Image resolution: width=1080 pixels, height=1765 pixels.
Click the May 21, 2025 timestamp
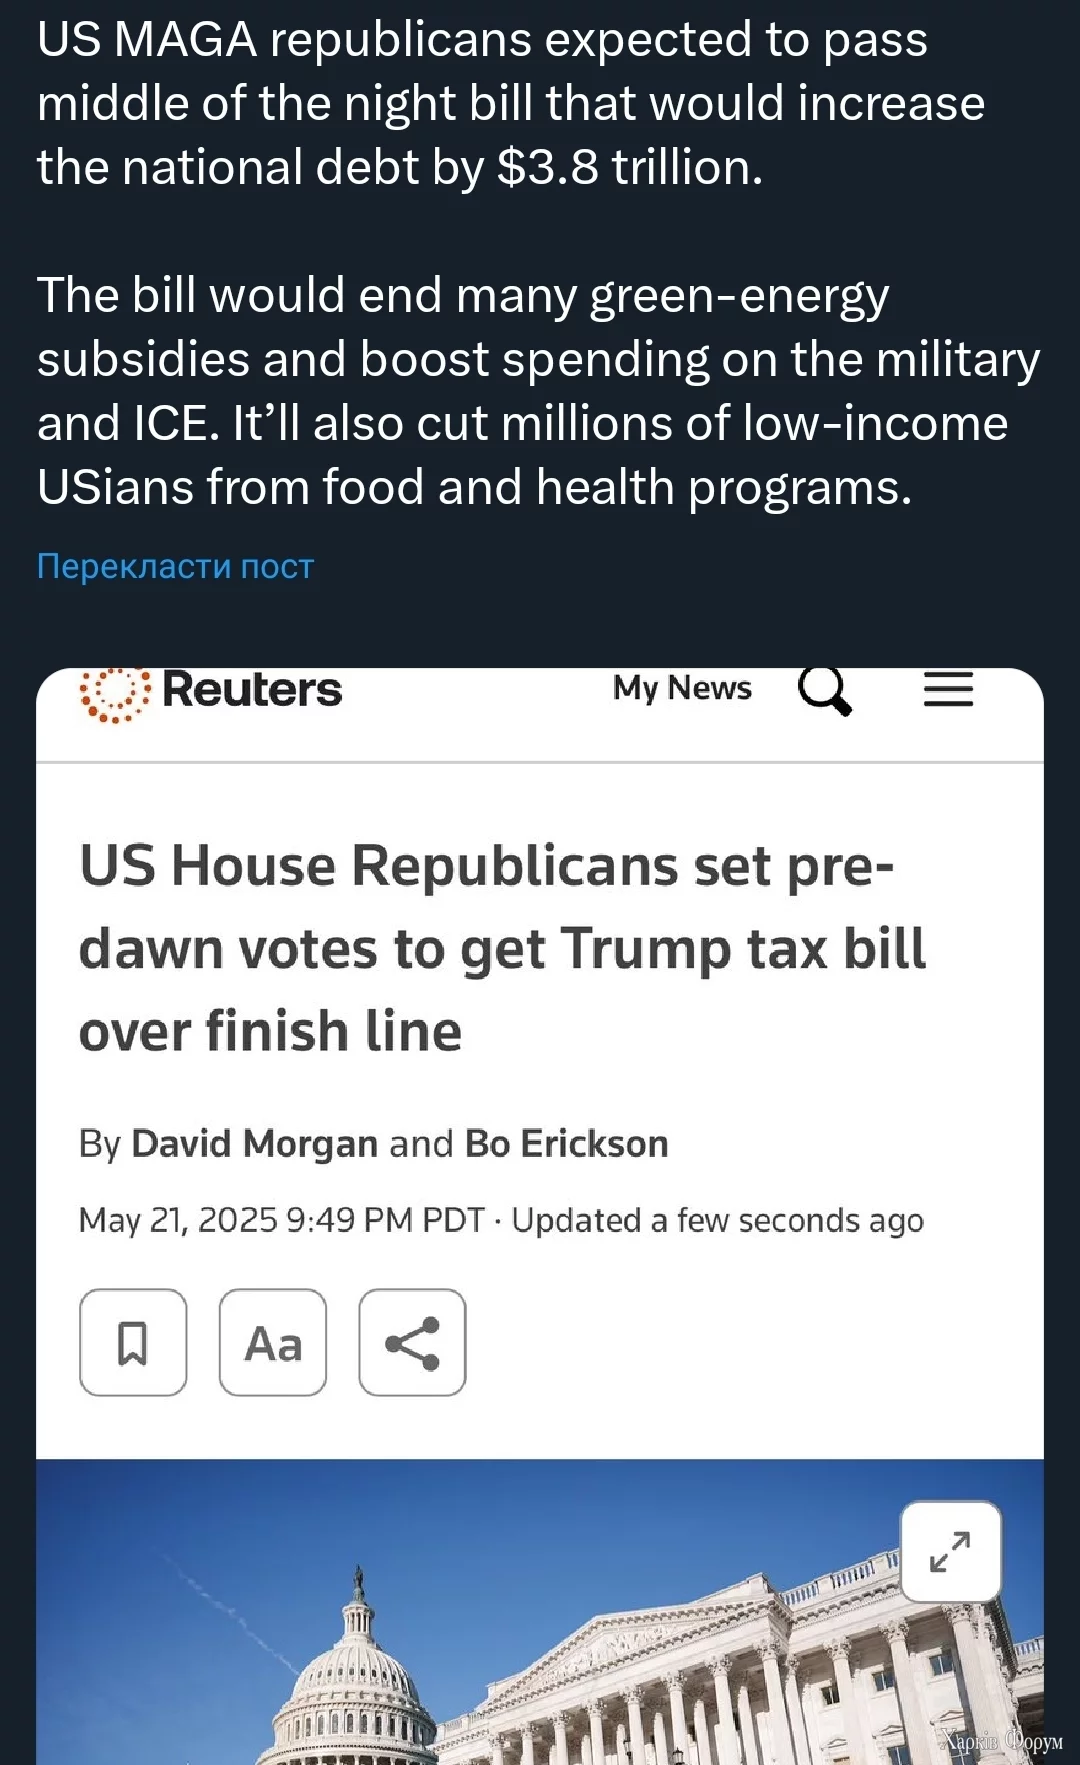coord(281,1220)
